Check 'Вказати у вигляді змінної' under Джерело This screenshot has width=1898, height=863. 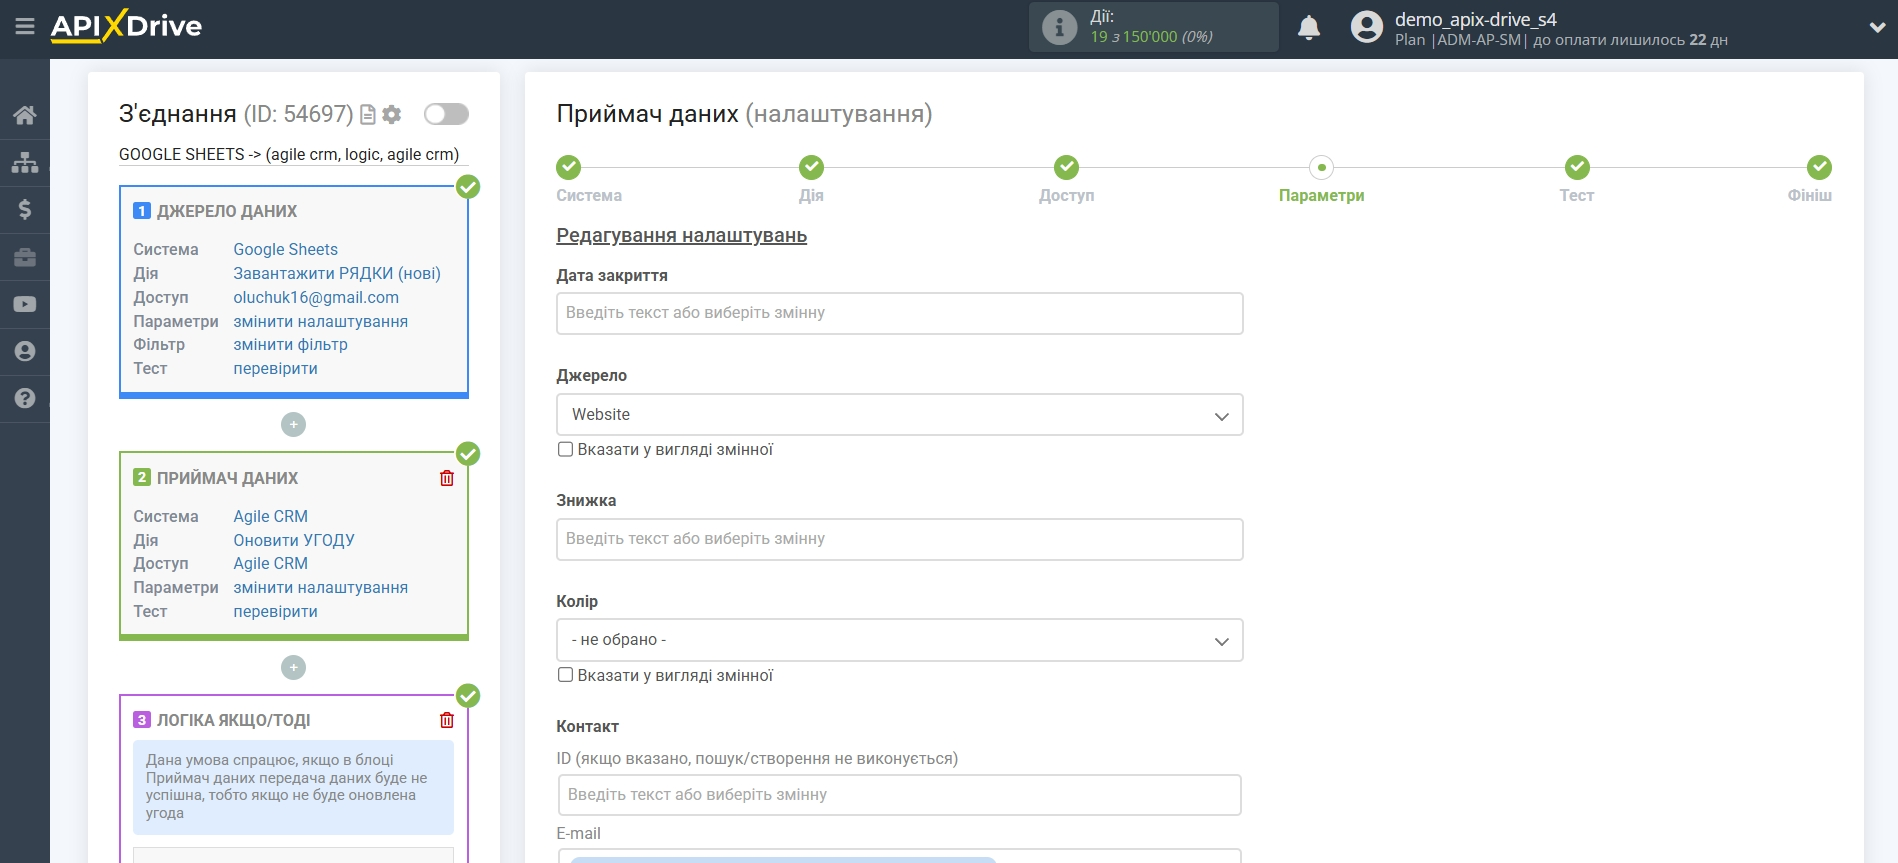565,449
